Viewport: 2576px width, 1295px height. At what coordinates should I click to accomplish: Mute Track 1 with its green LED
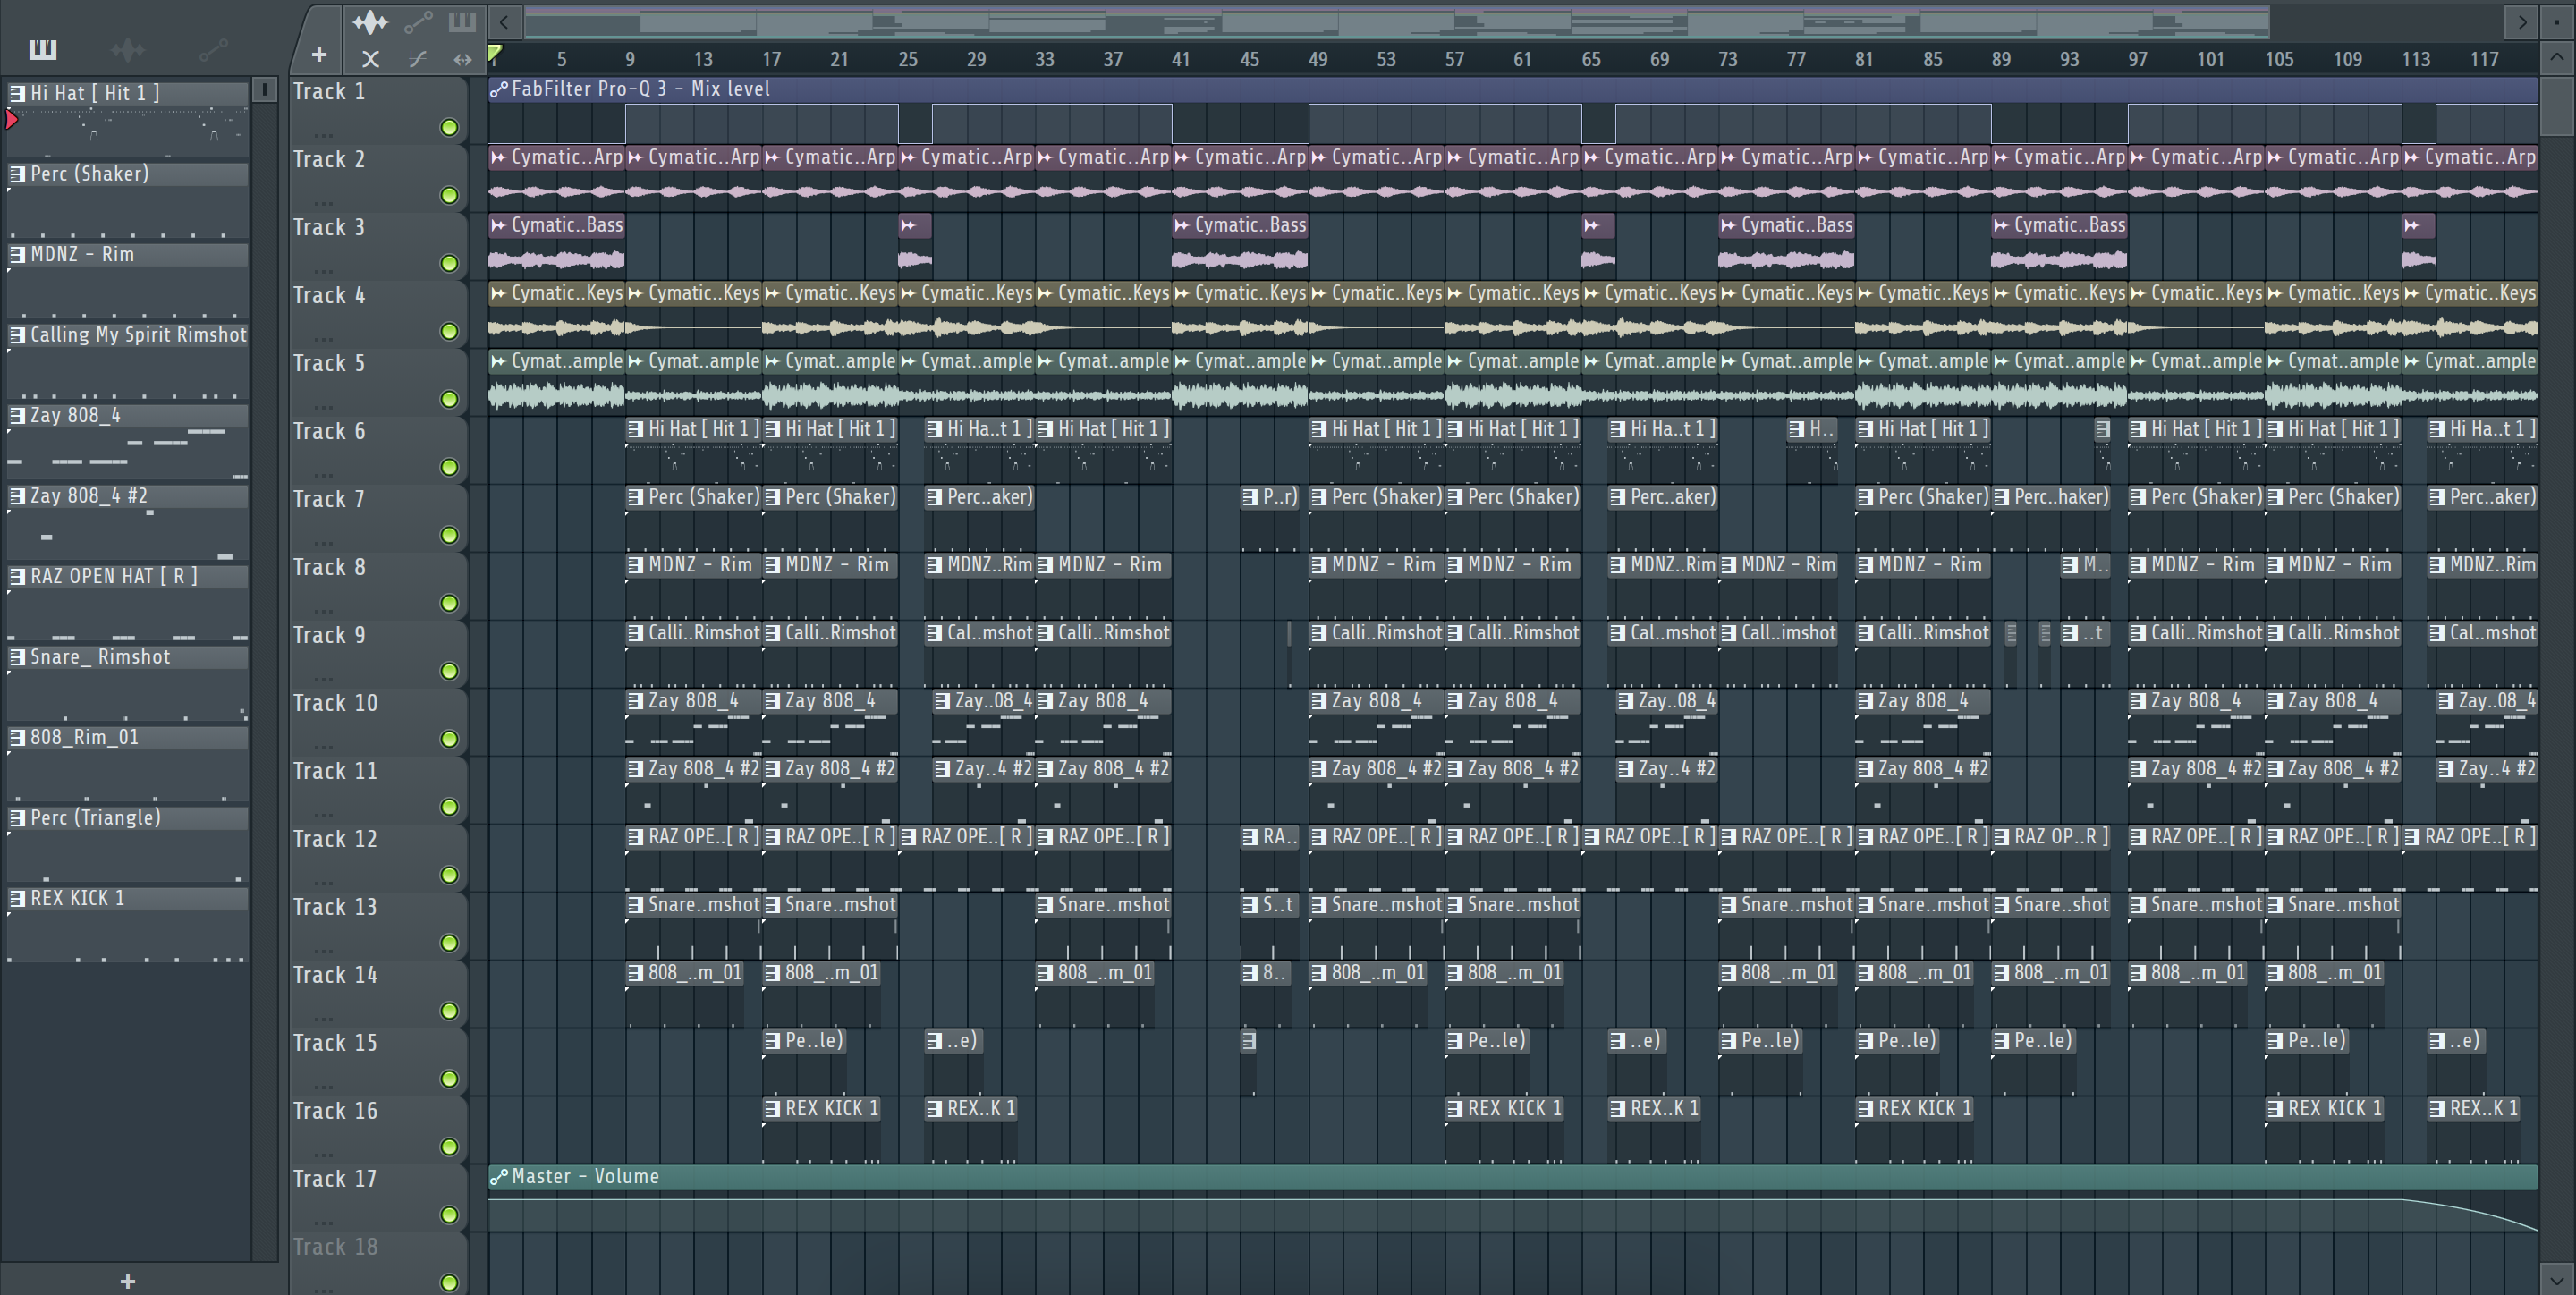click(449, 127)
